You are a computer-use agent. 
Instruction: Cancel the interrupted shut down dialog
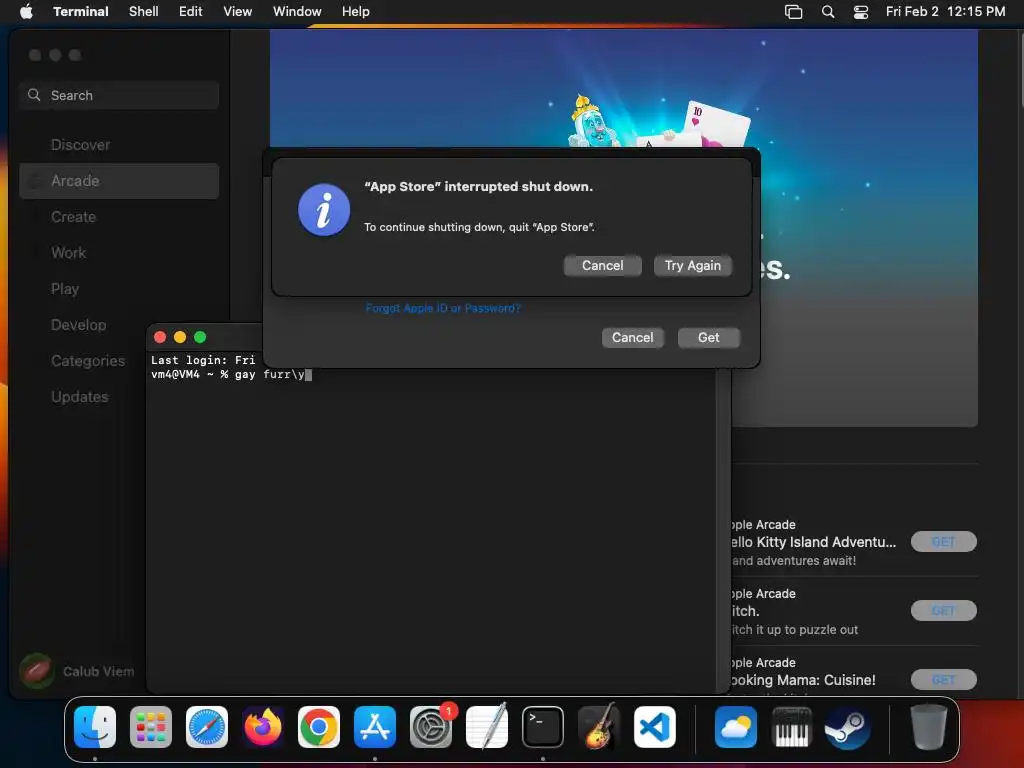602,265
